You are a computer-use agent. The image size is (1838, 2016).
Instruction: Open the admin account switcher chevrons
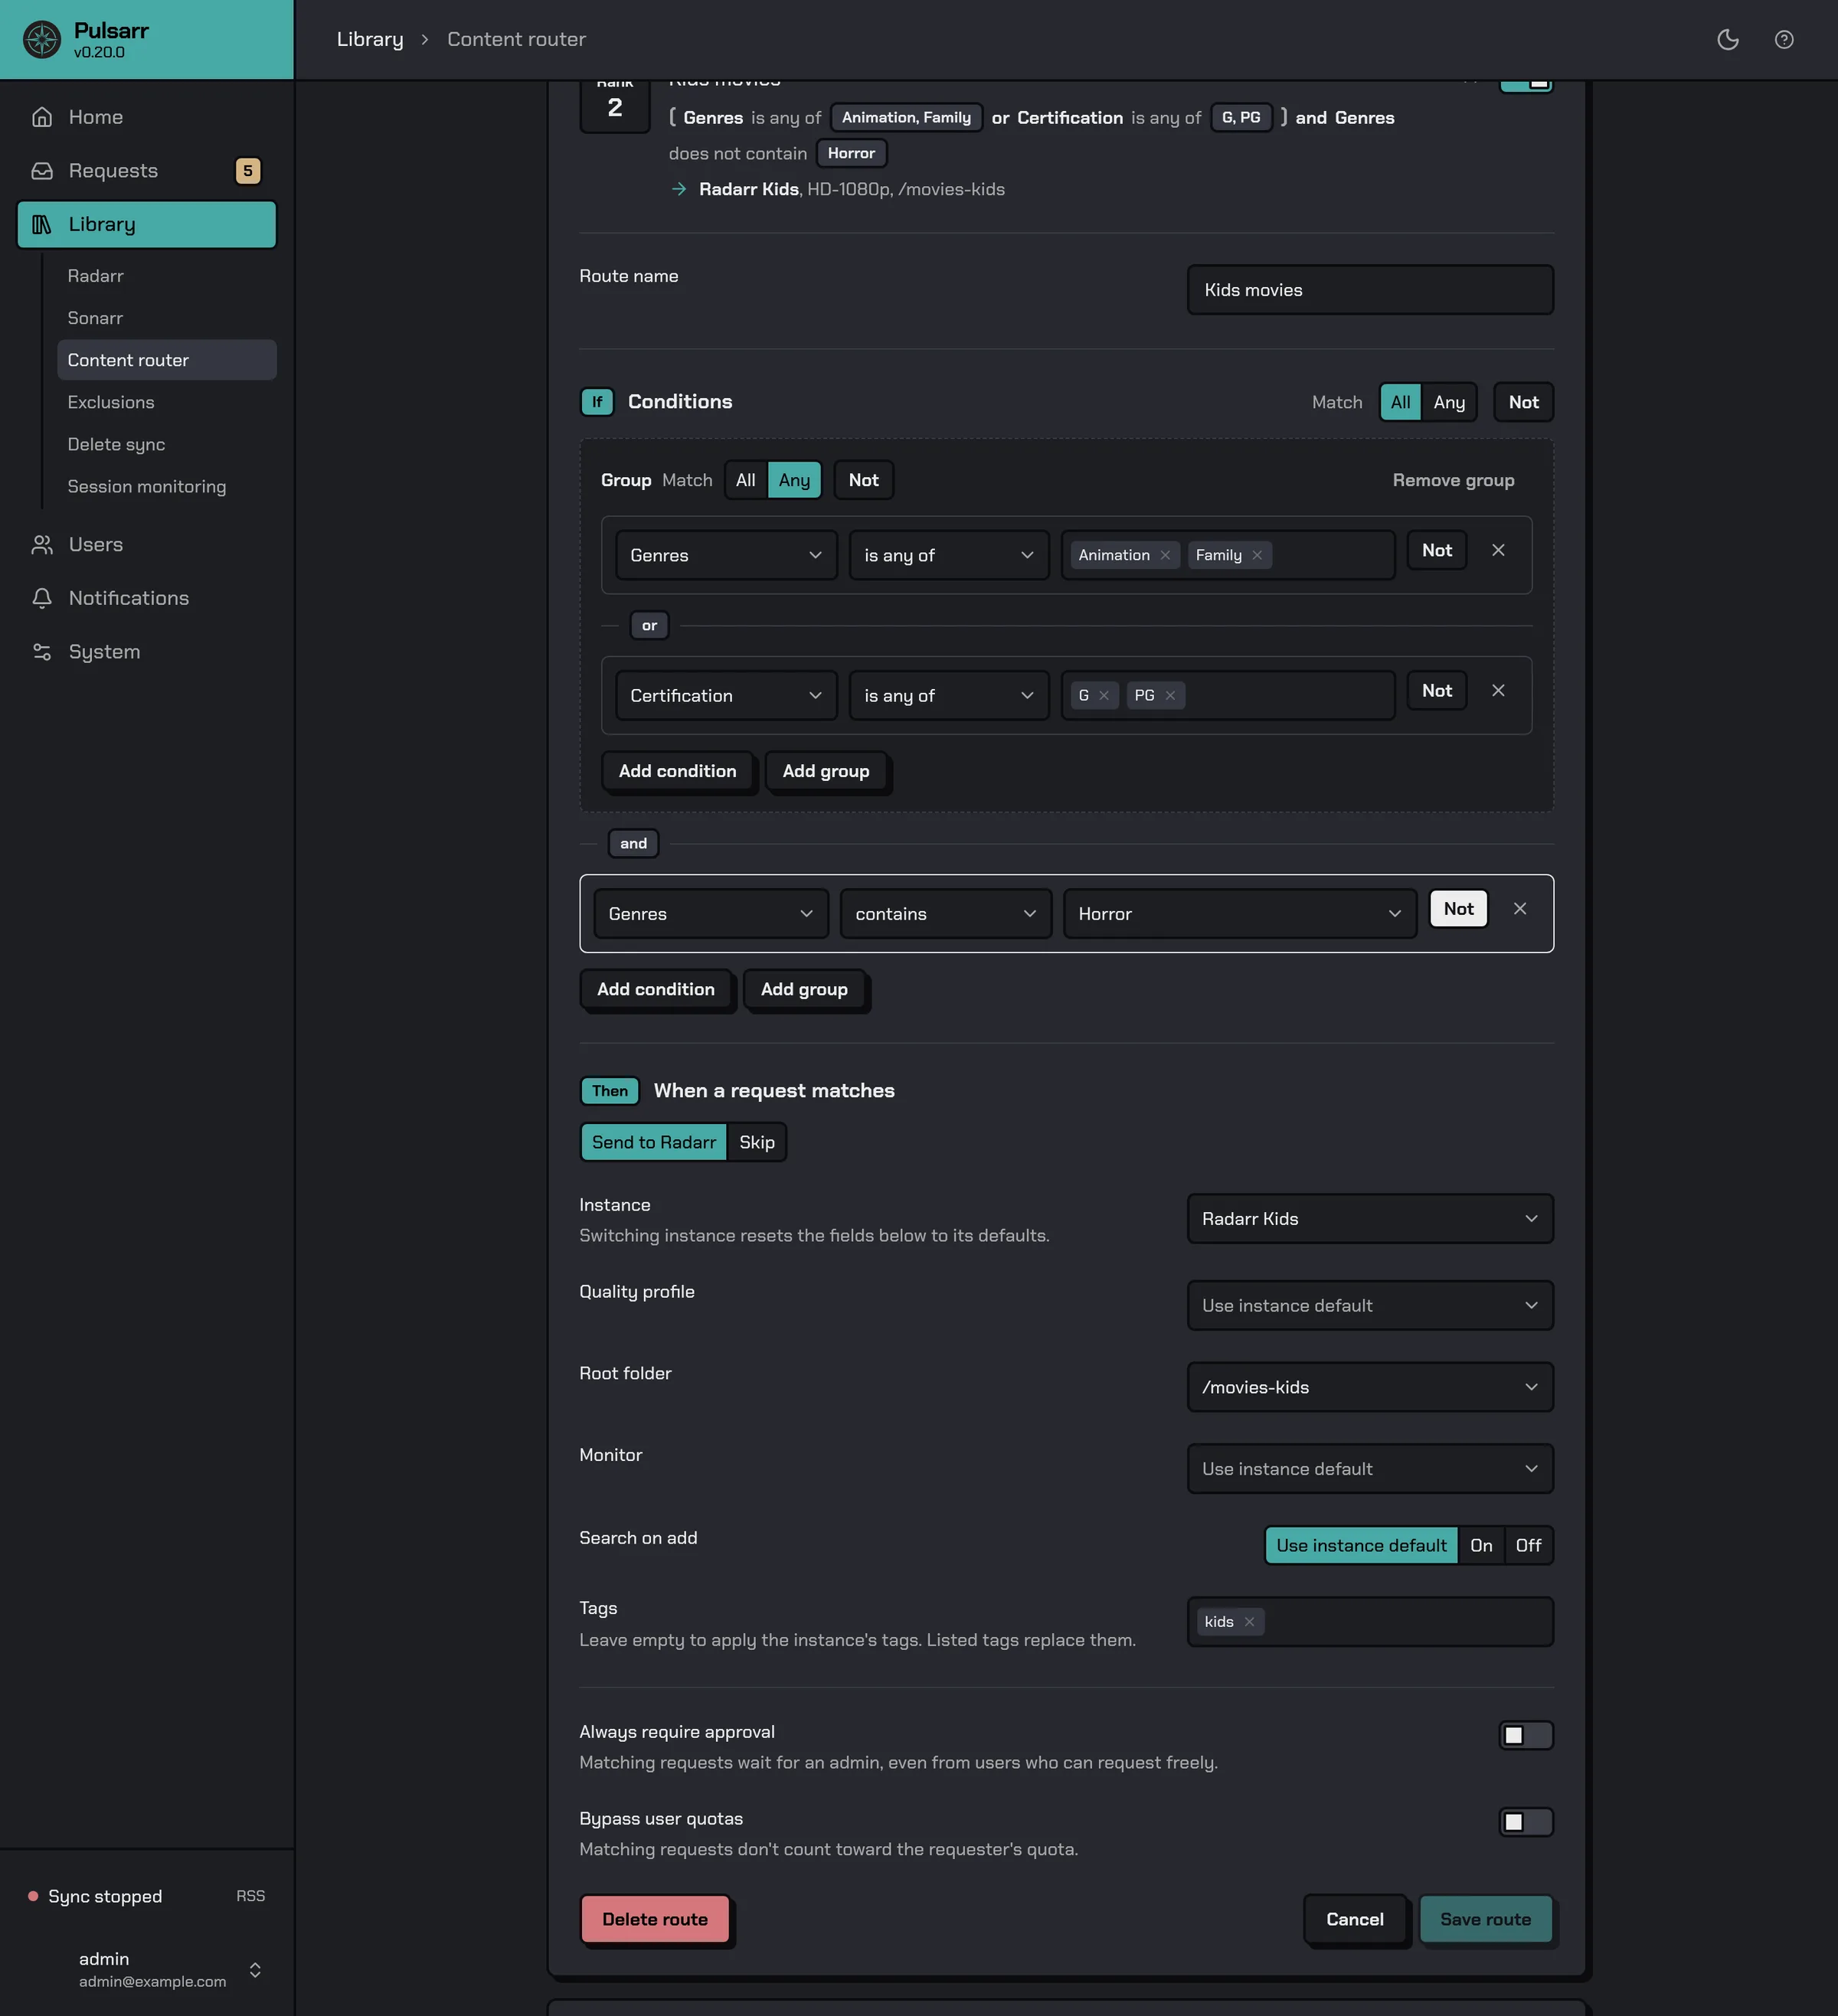[255, 1969]
